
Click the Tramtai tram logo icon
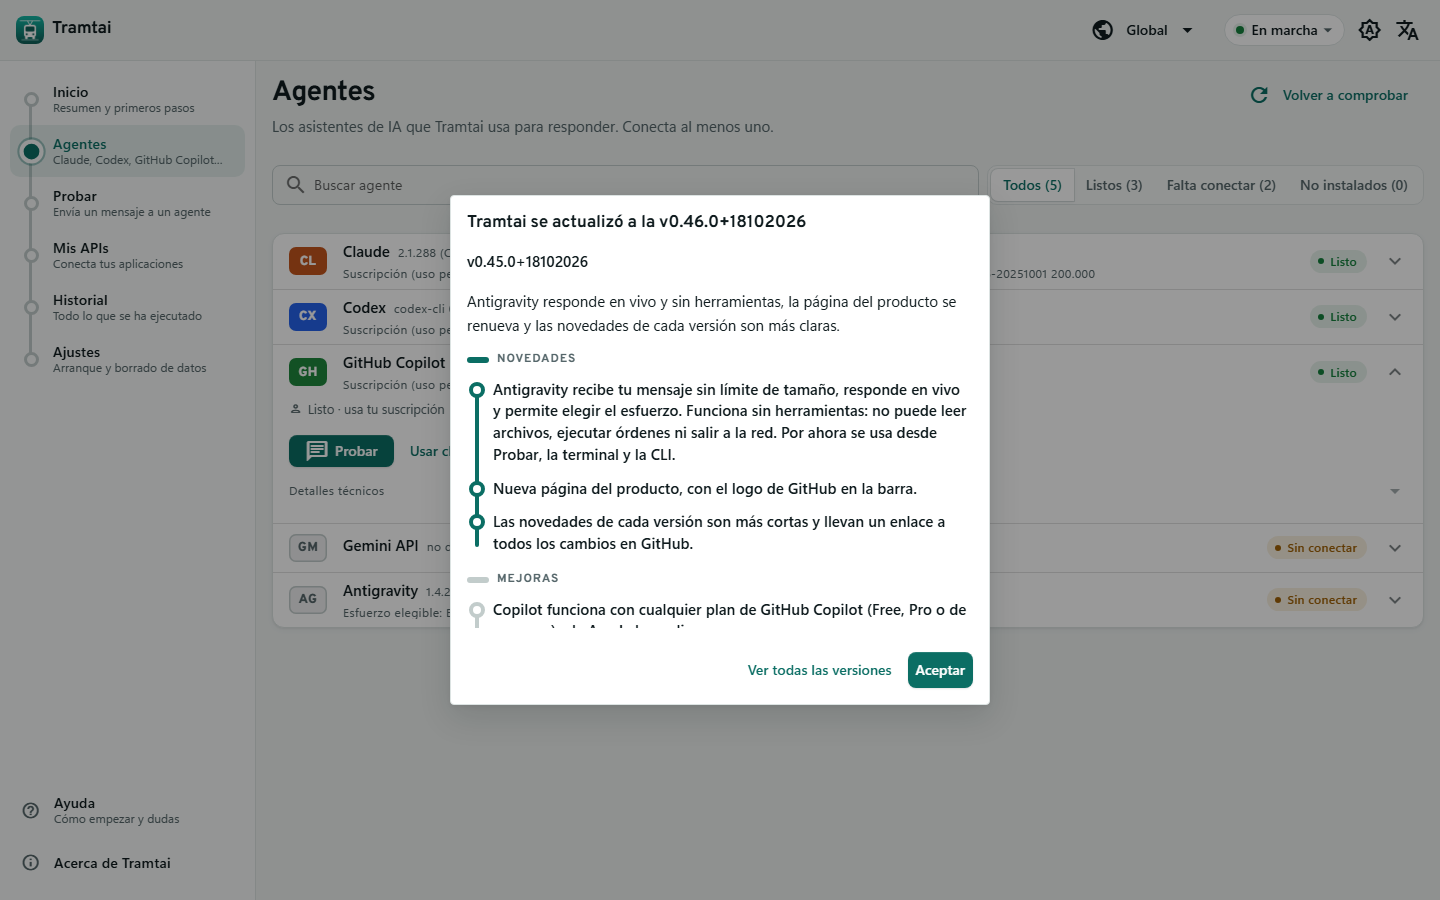(x=30, y=30)
